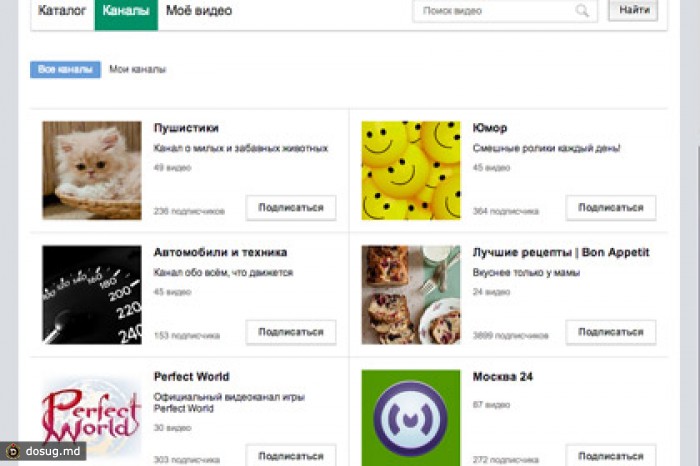Click the Поиск видео search field
Image resolution: width=700 pixels, height=466 pixels.
[x=495, y=11]
